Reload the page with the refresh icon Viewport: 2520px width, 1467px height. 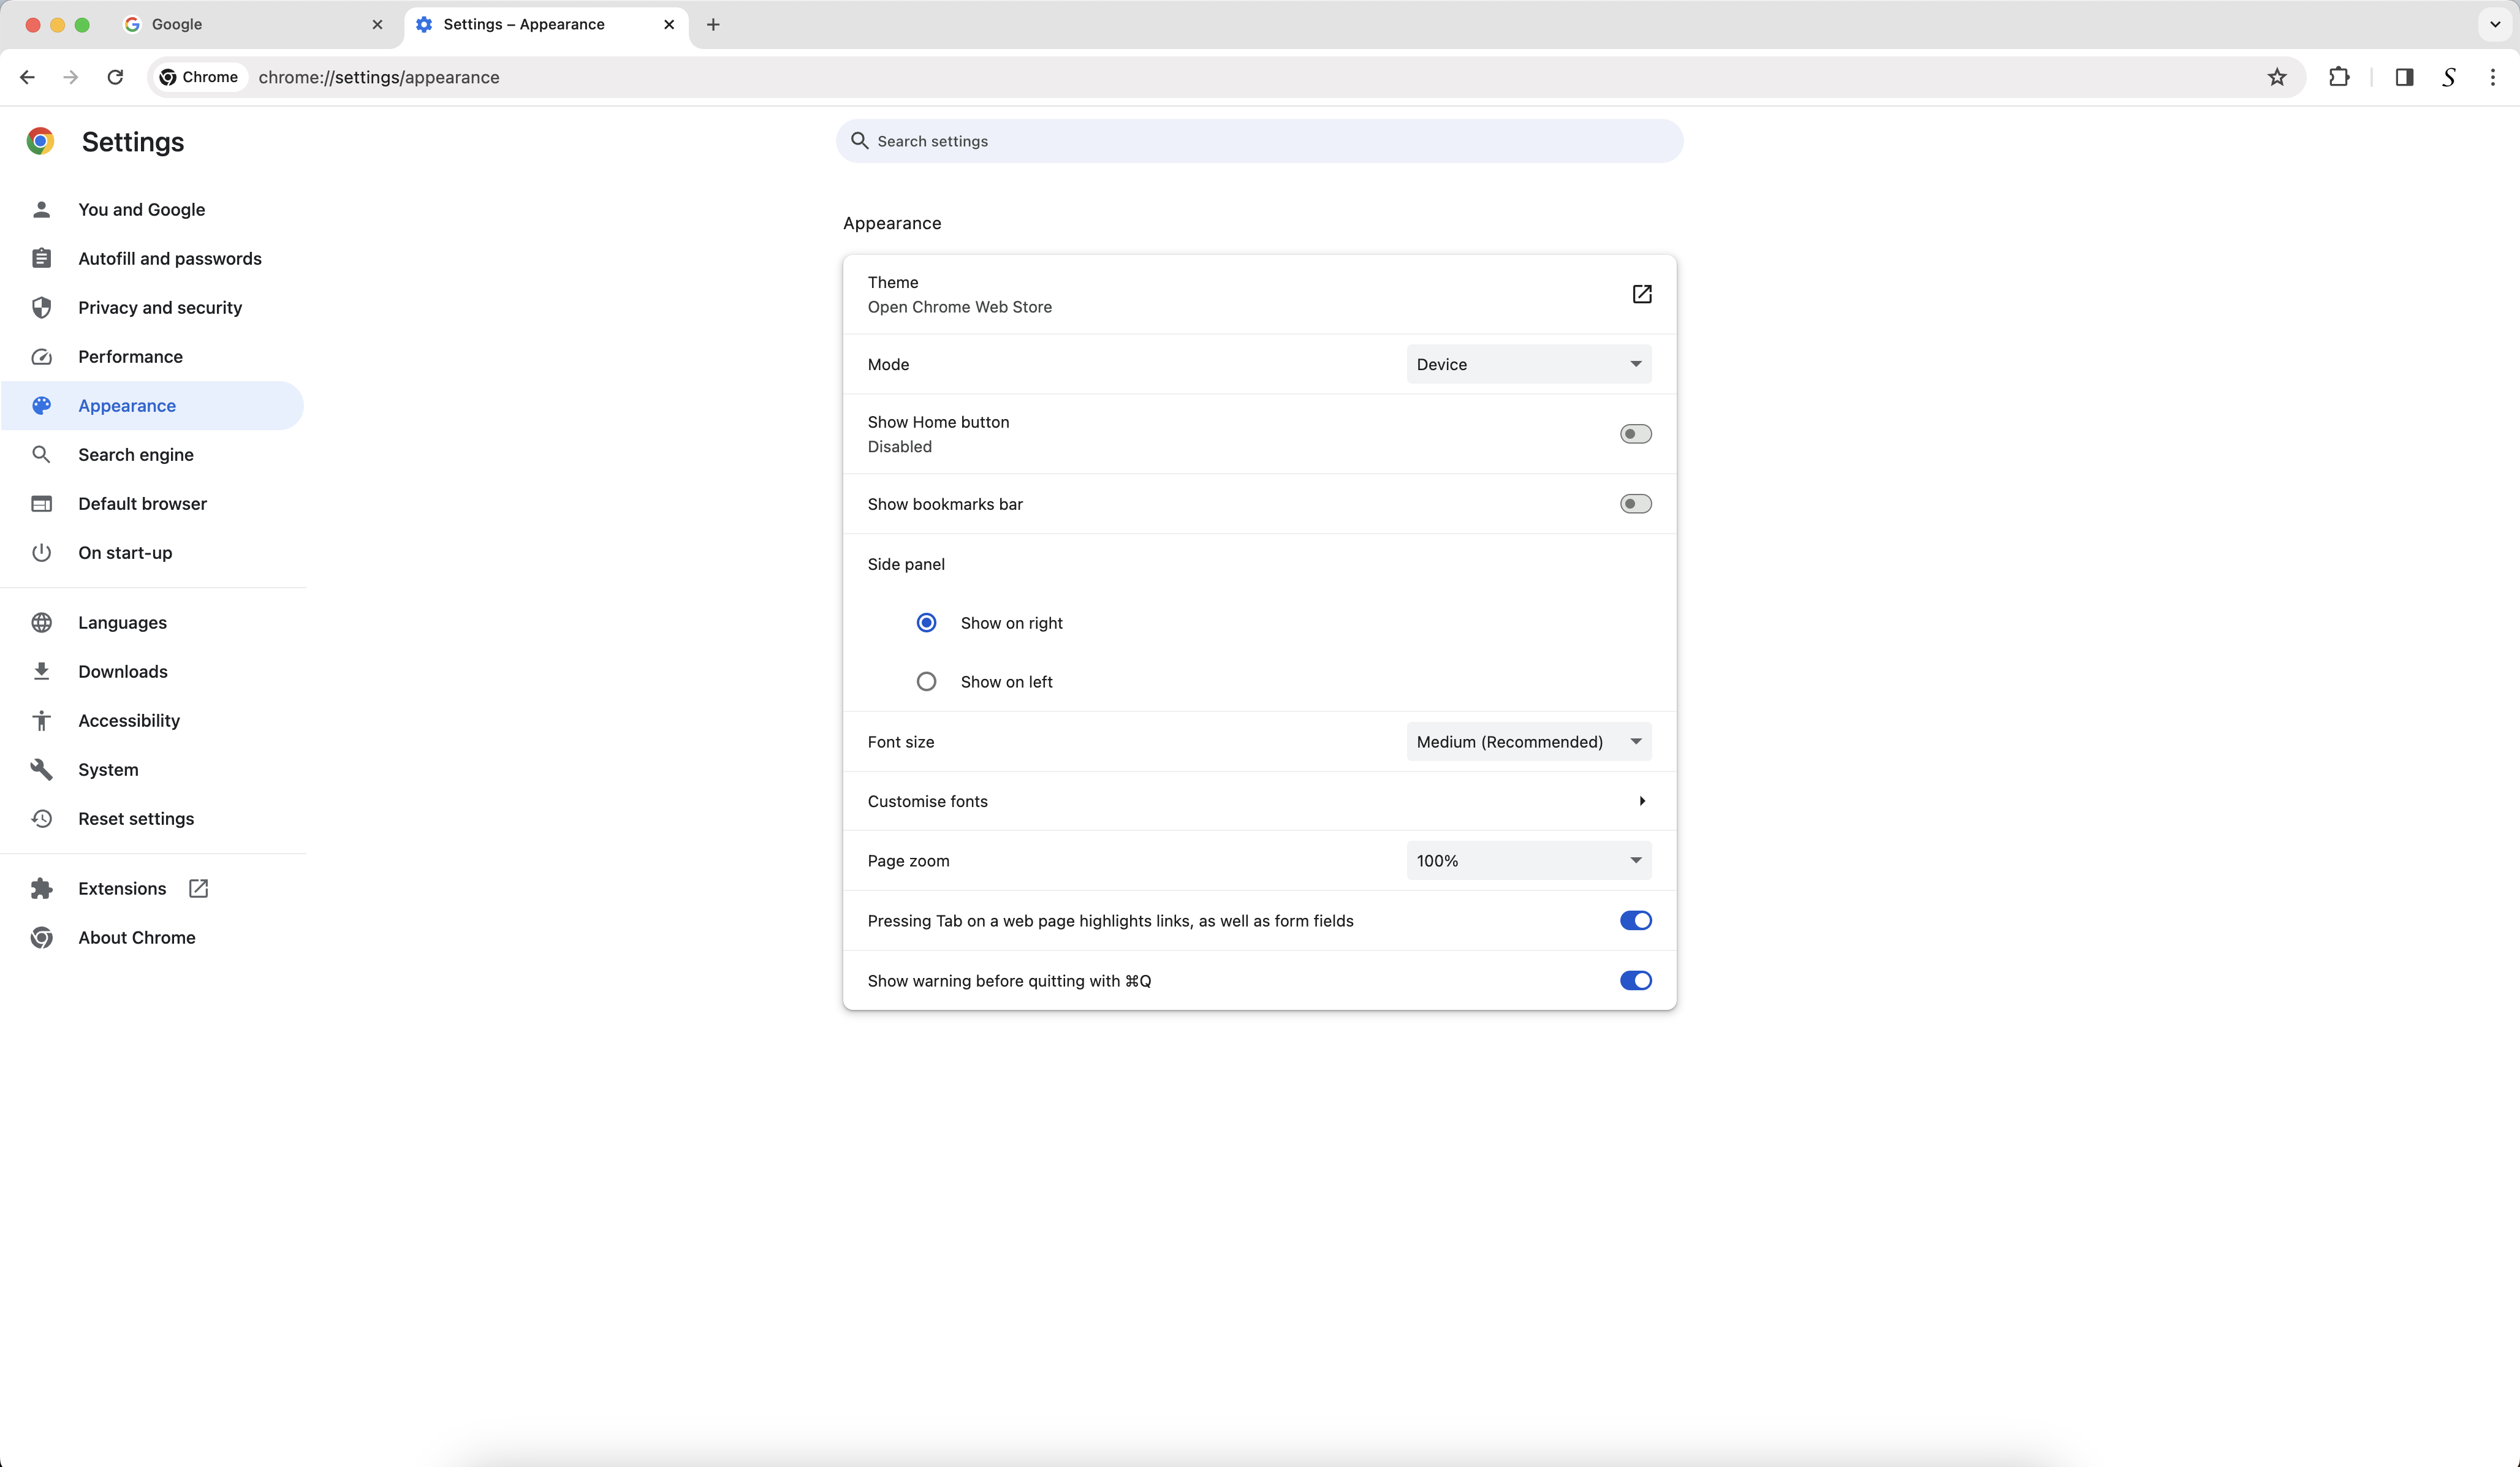[x=115, y=77]
